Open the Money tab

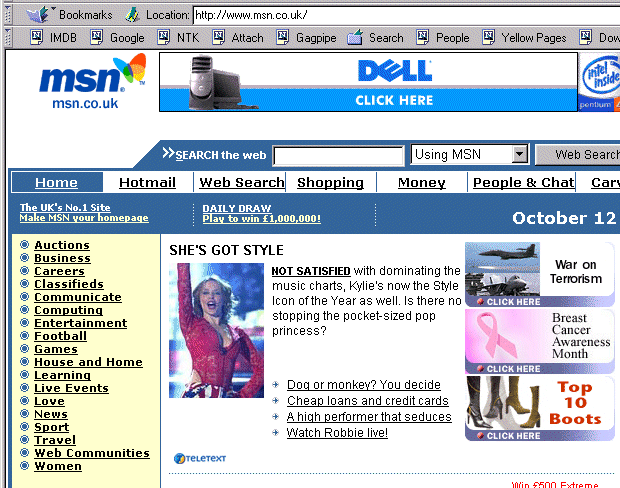click(x=422, y=182)
